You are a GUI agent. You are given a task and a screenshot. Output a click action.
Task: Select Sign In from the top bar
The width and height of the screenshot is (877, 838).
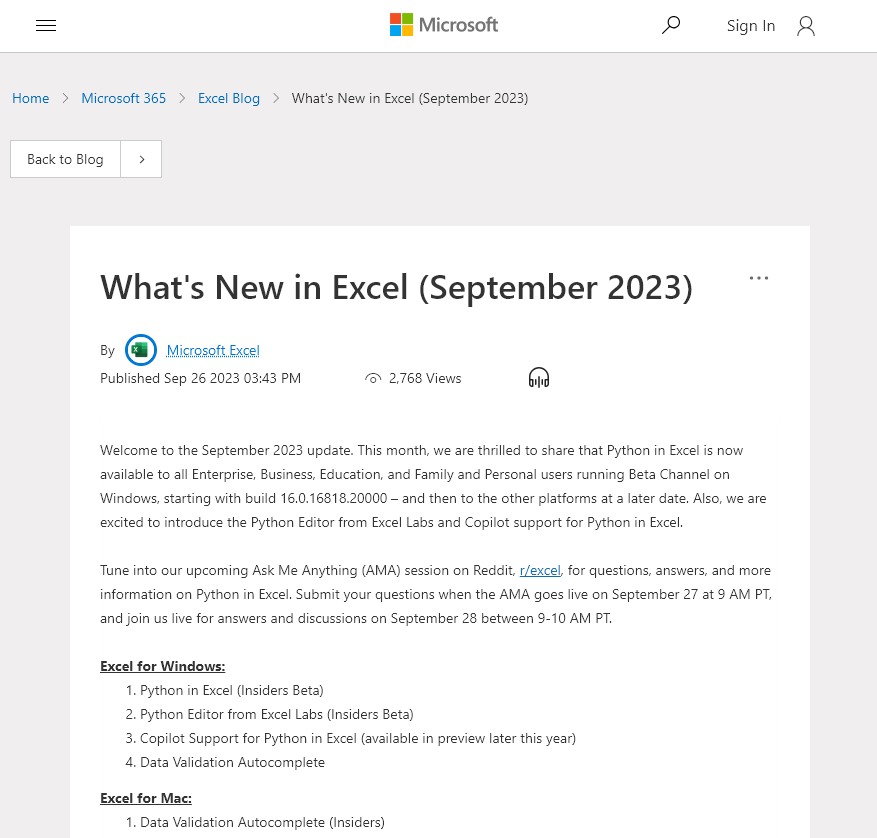(750, 26)
